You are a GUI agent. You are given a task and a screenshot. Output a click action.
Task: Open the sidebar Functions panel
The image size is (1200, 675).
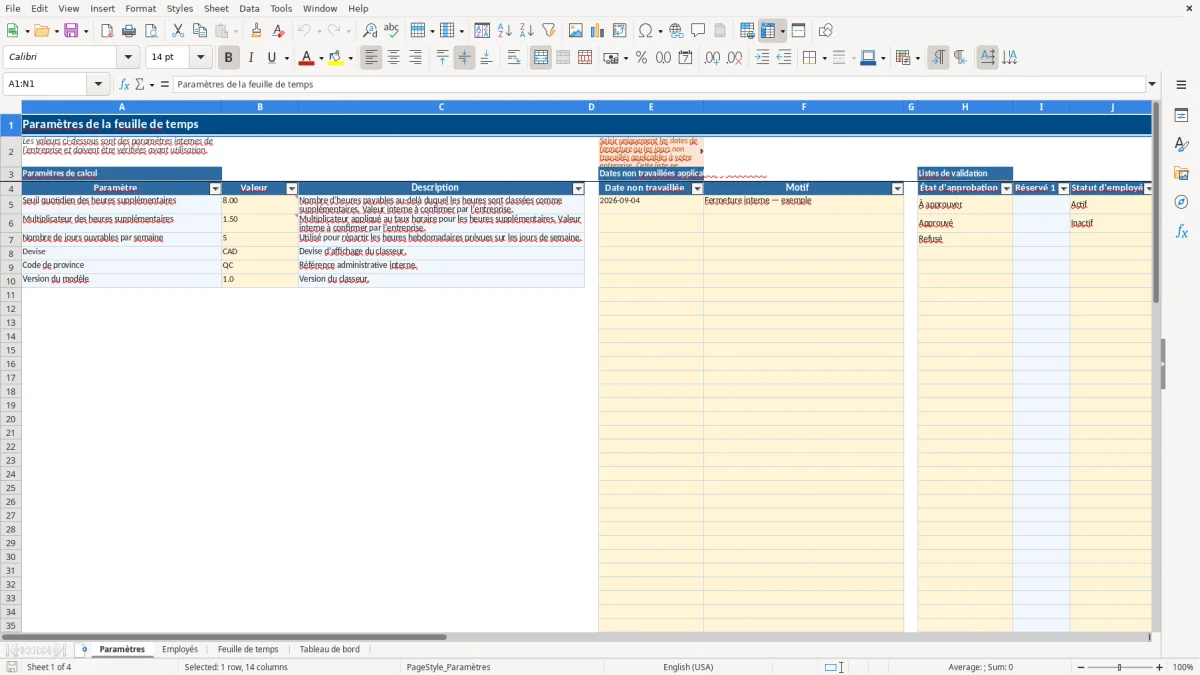[1181, 231]
